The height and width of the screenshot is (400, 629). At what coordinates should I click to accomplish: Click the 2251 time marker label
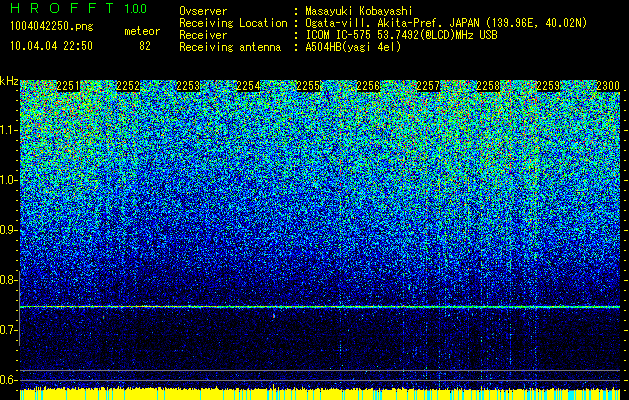click(68, 86)
